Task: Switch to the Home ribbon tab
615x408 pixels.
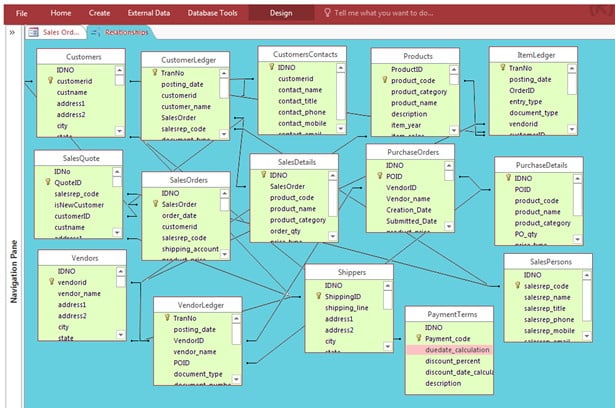Action: (61, 13)
